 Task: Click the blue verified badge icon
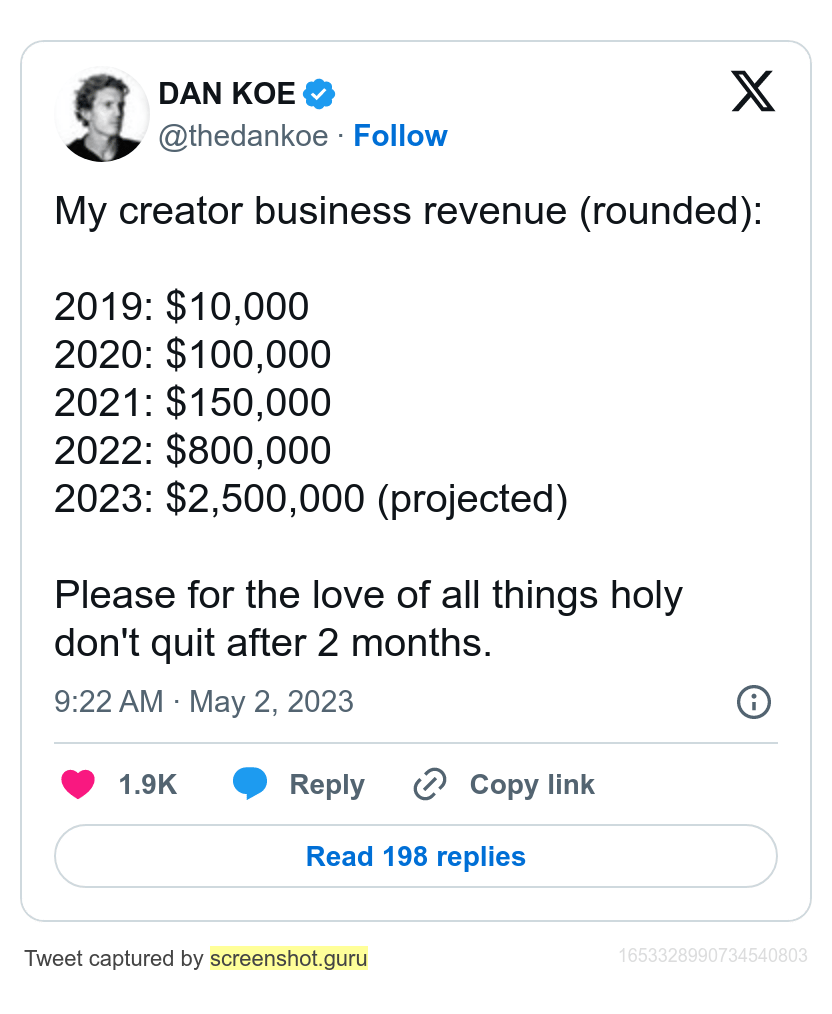click(319, 94)
